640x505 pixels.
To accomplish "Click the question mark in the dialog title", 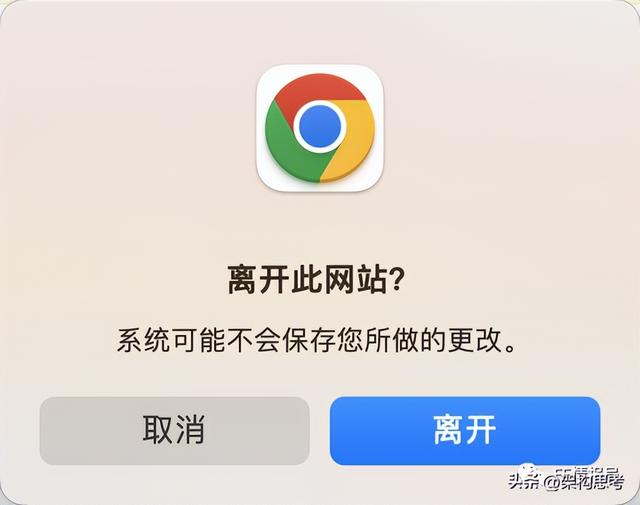I will (395, 280).
